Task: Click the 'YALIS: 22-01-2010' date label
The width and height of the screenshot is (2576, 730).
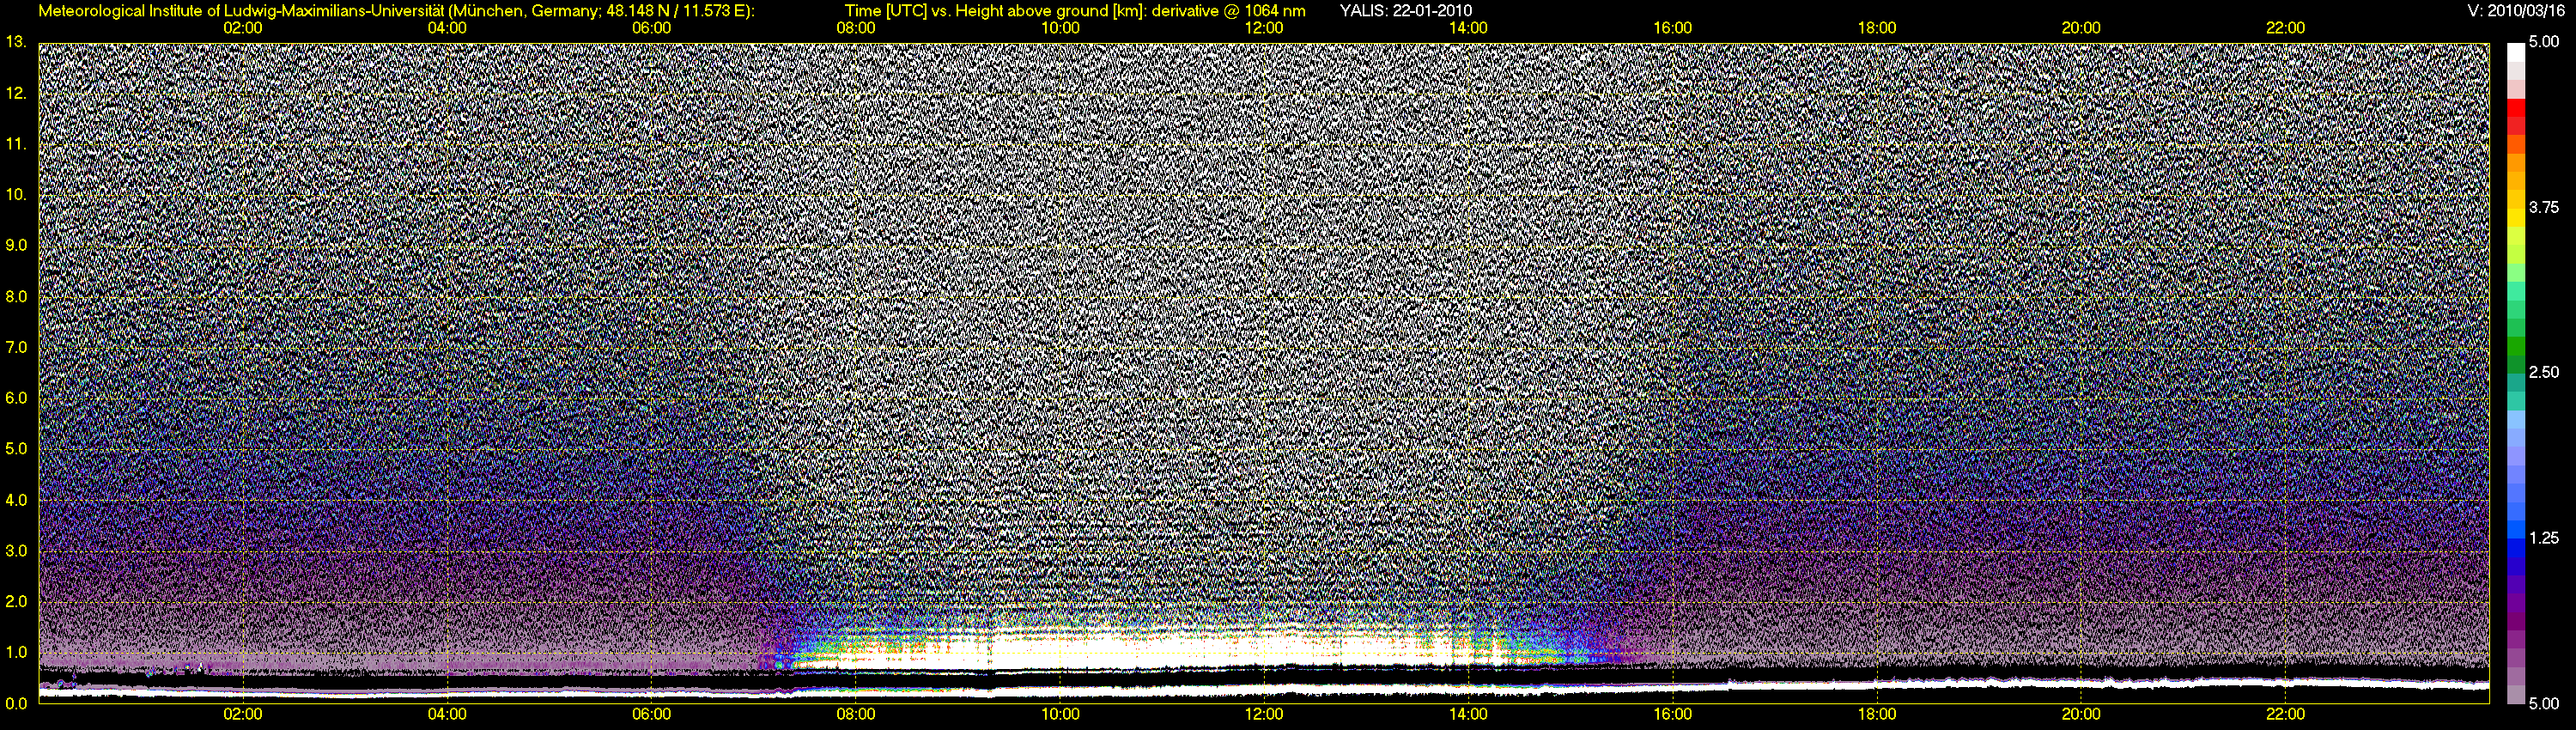Action: [x=1405, y=11]
